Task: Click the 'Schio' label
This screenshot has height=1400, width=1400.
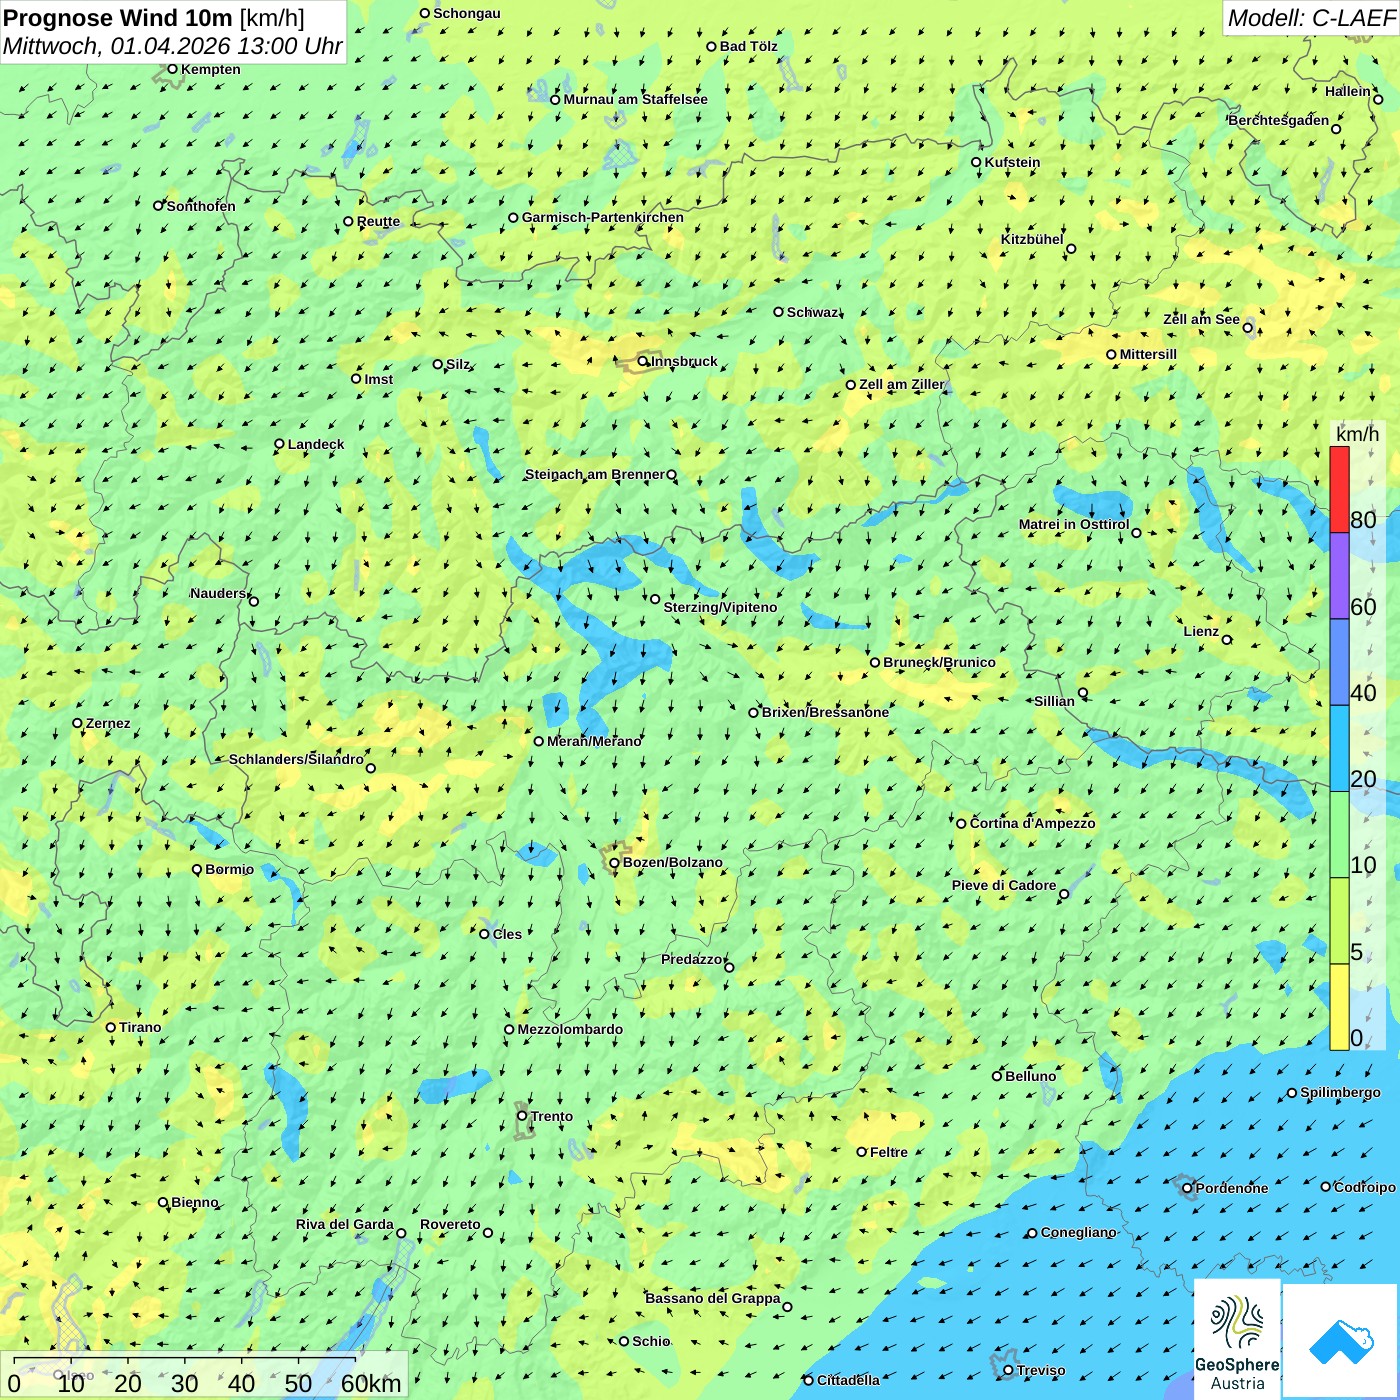Action: (651, 1341)
